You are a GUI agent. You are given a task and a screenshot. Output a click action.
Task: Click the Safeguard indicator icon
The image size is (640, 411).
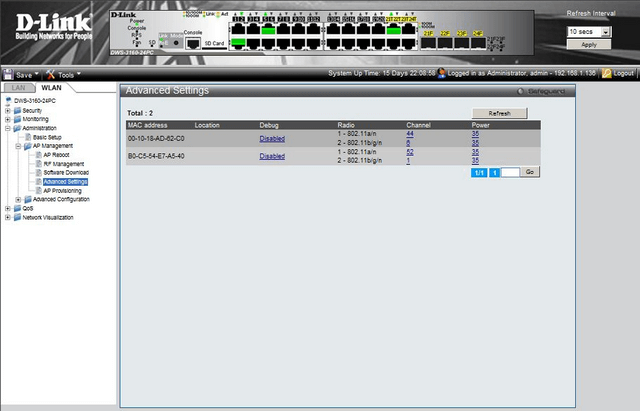521,91
